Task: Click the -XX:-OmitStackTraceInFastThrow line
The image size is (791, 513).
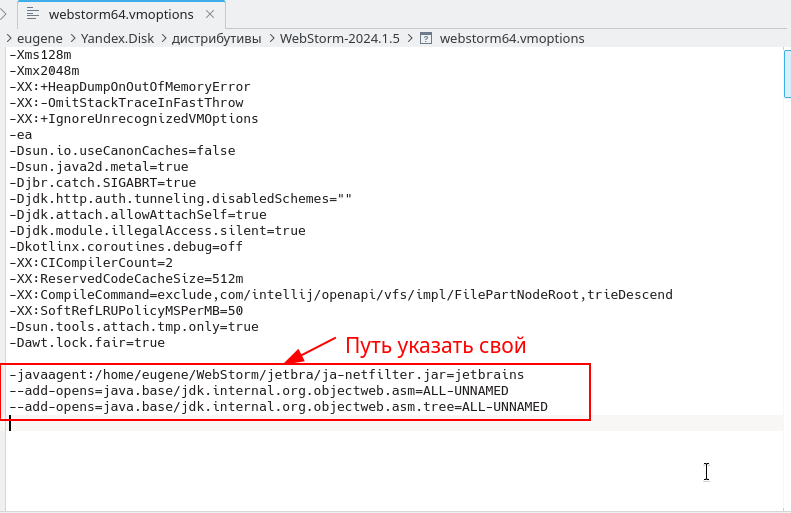Action: [126, 102]
